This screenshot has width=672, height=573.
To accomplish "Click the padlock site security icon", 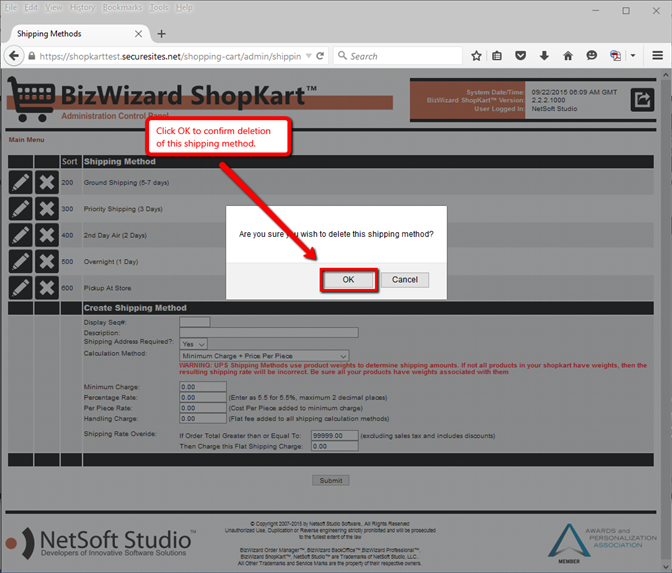I will (32, 56).
